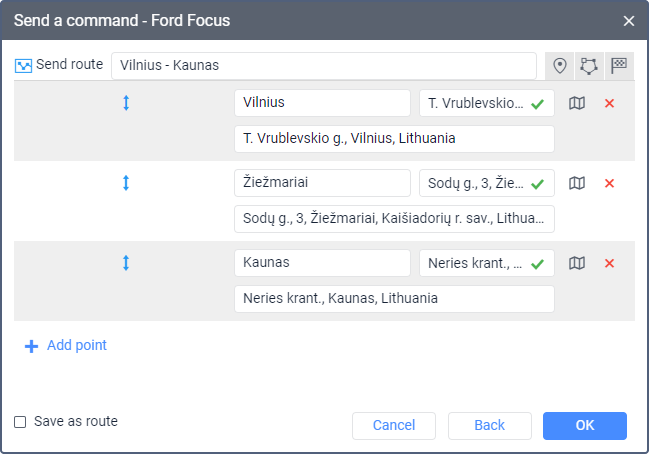
Task: Delete the Kaunas route point
Action: coord(609,263)
